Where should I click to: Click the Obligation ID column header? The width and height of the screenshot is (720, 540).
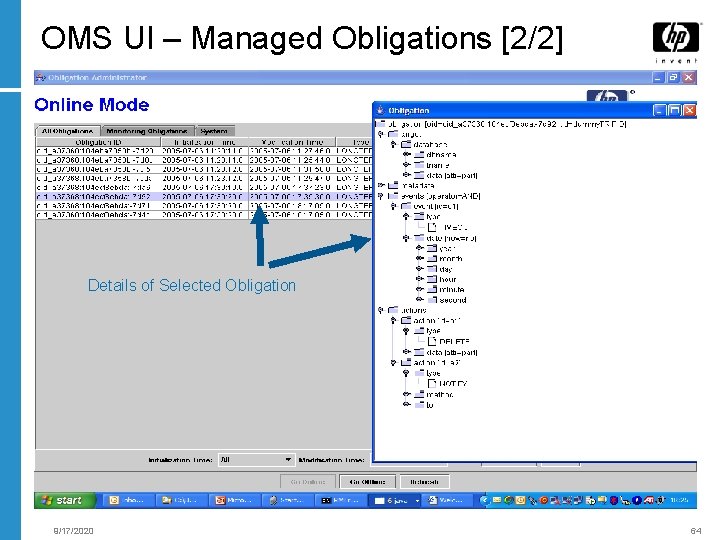coord(98,142)
